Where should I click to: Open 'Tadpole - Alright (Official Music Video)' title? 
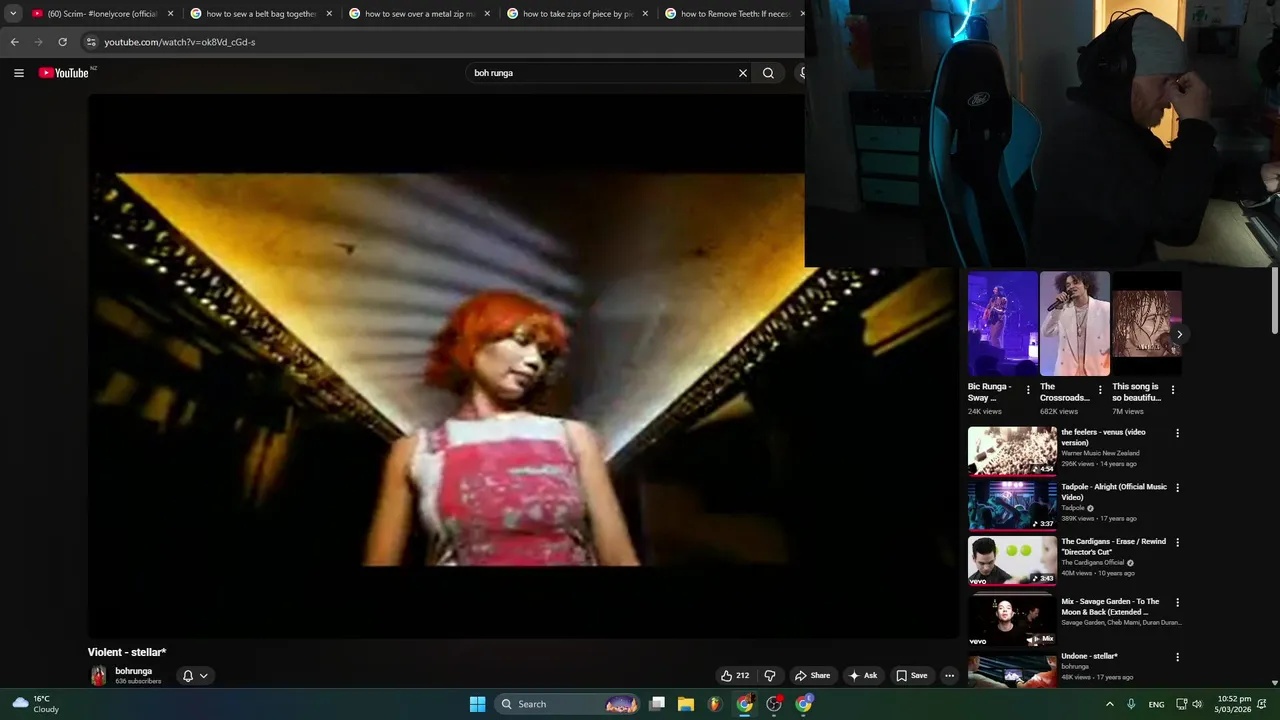[1113, 492]
